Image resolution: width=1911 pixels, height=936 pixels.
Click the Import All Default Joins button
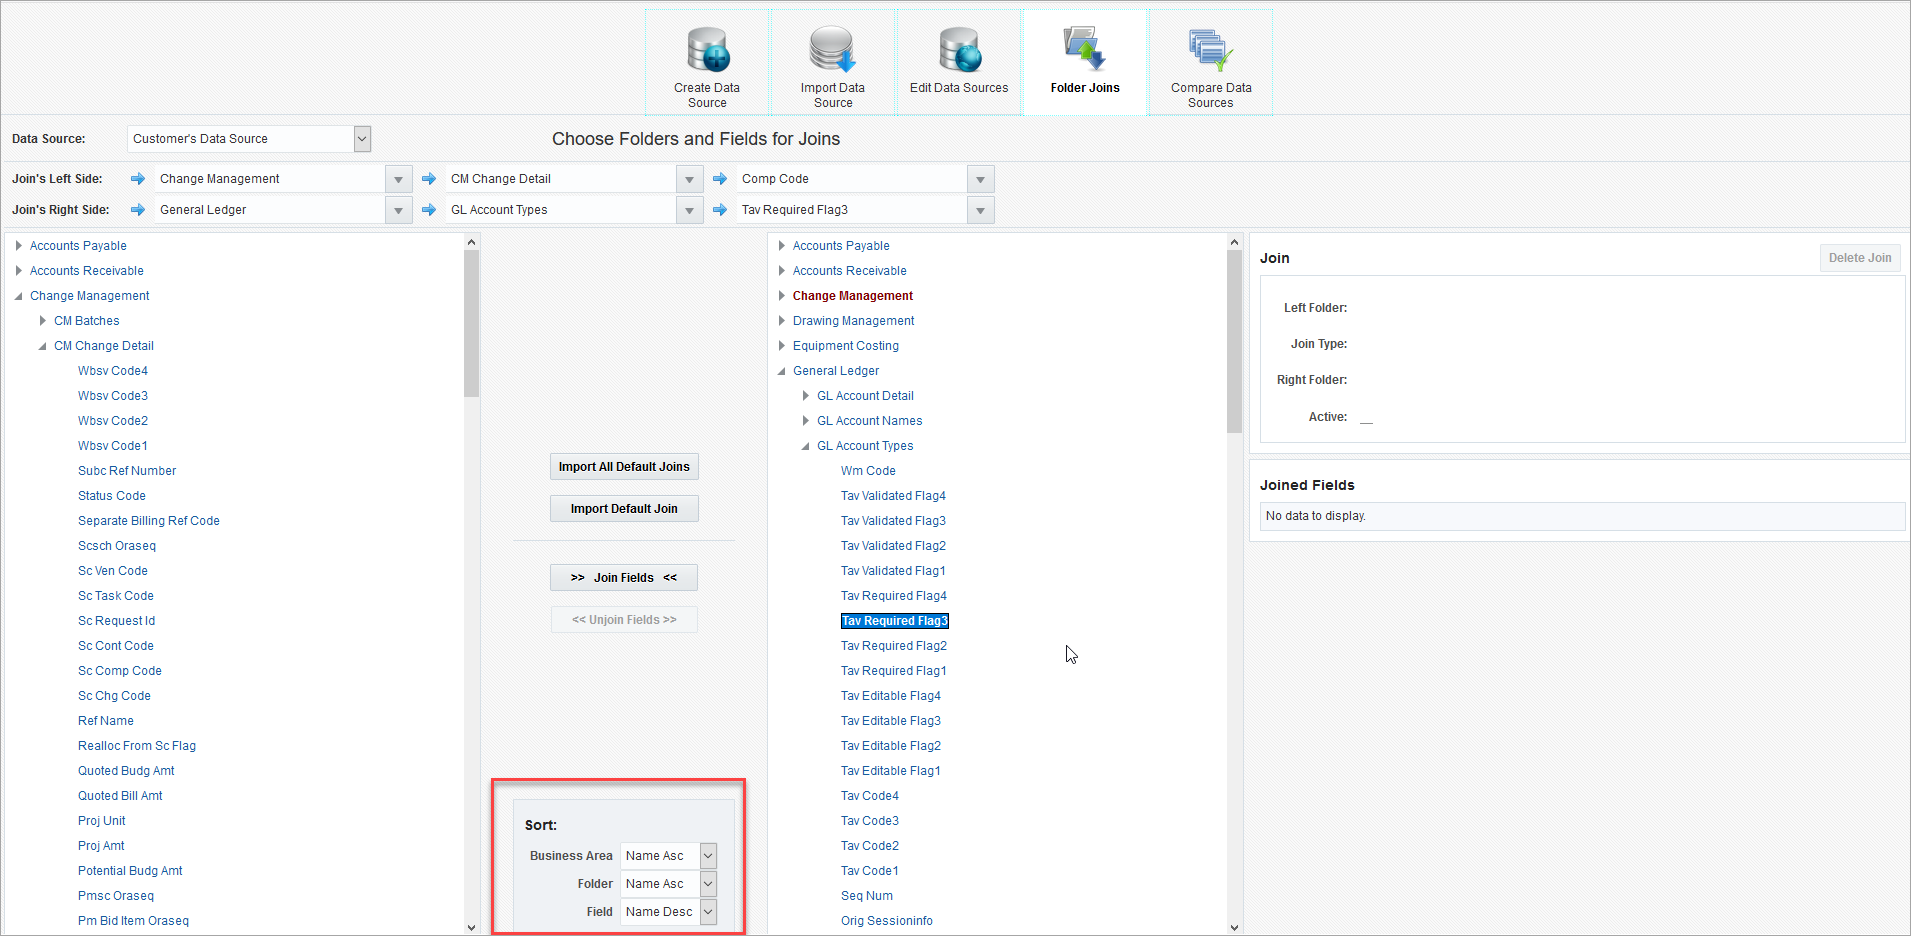point(623,466)
